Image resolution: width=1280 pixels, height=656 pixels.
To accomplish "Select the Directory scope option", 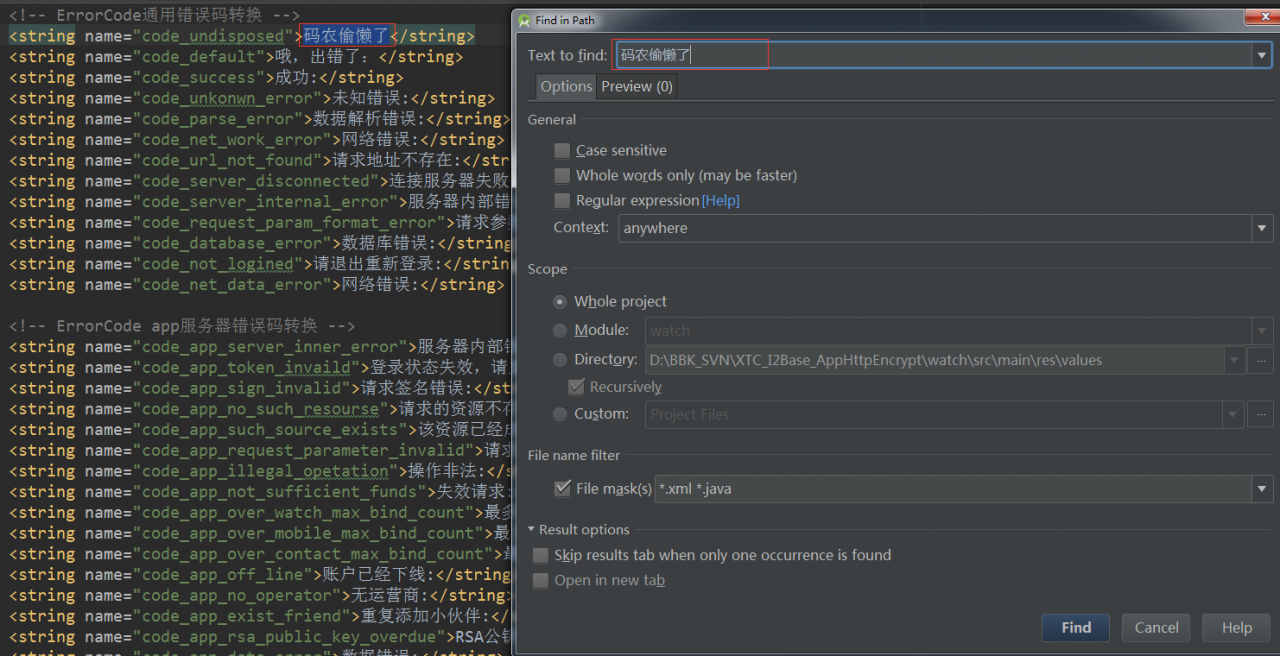I will pos(560,359).
